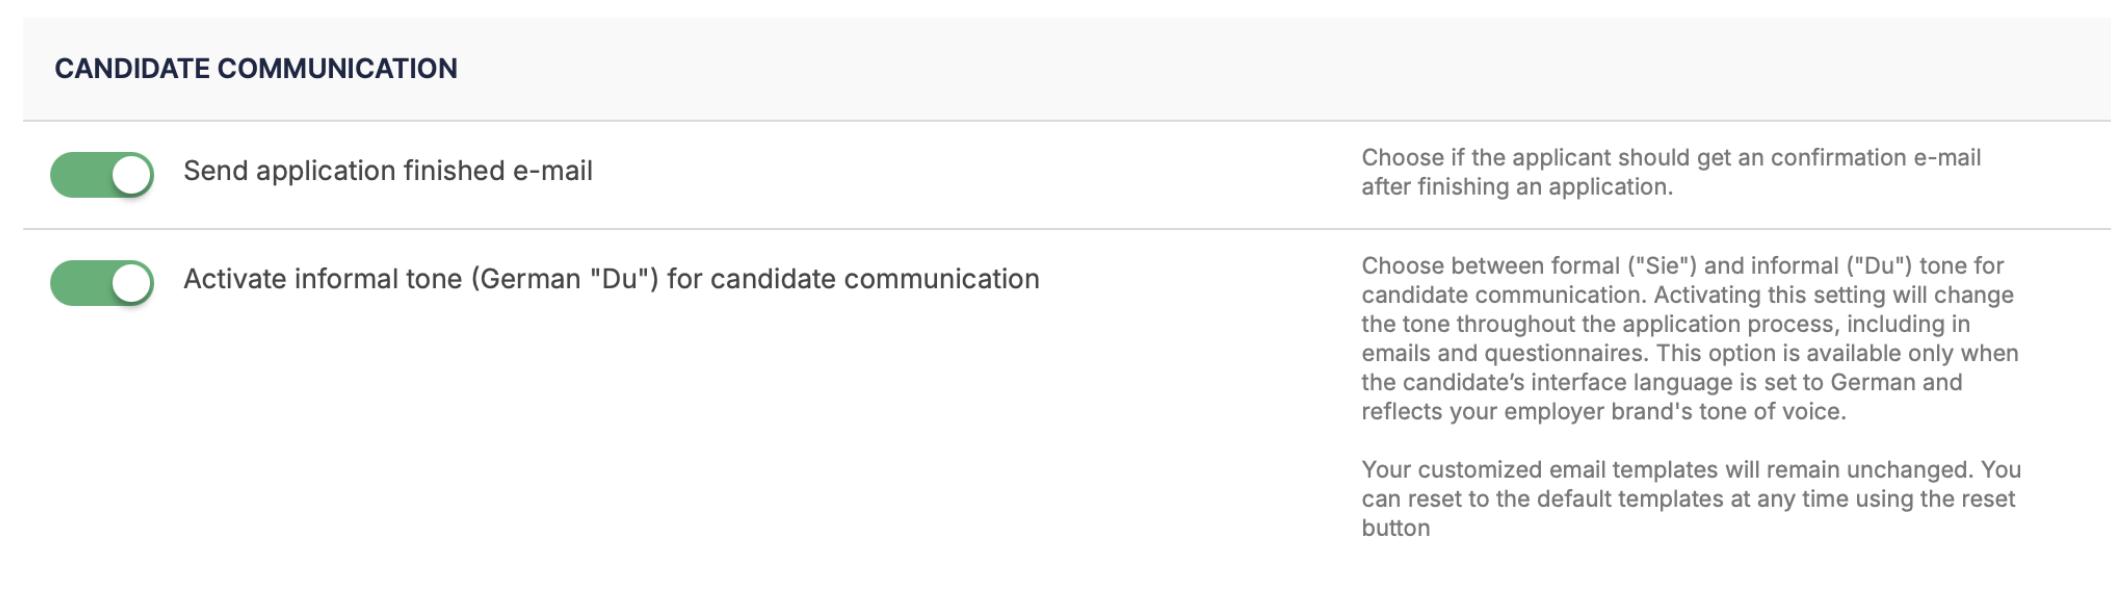Click "for candidate communication" in the second label
The height and width of the screenshot is (611, 2111).
pos(853,279)
